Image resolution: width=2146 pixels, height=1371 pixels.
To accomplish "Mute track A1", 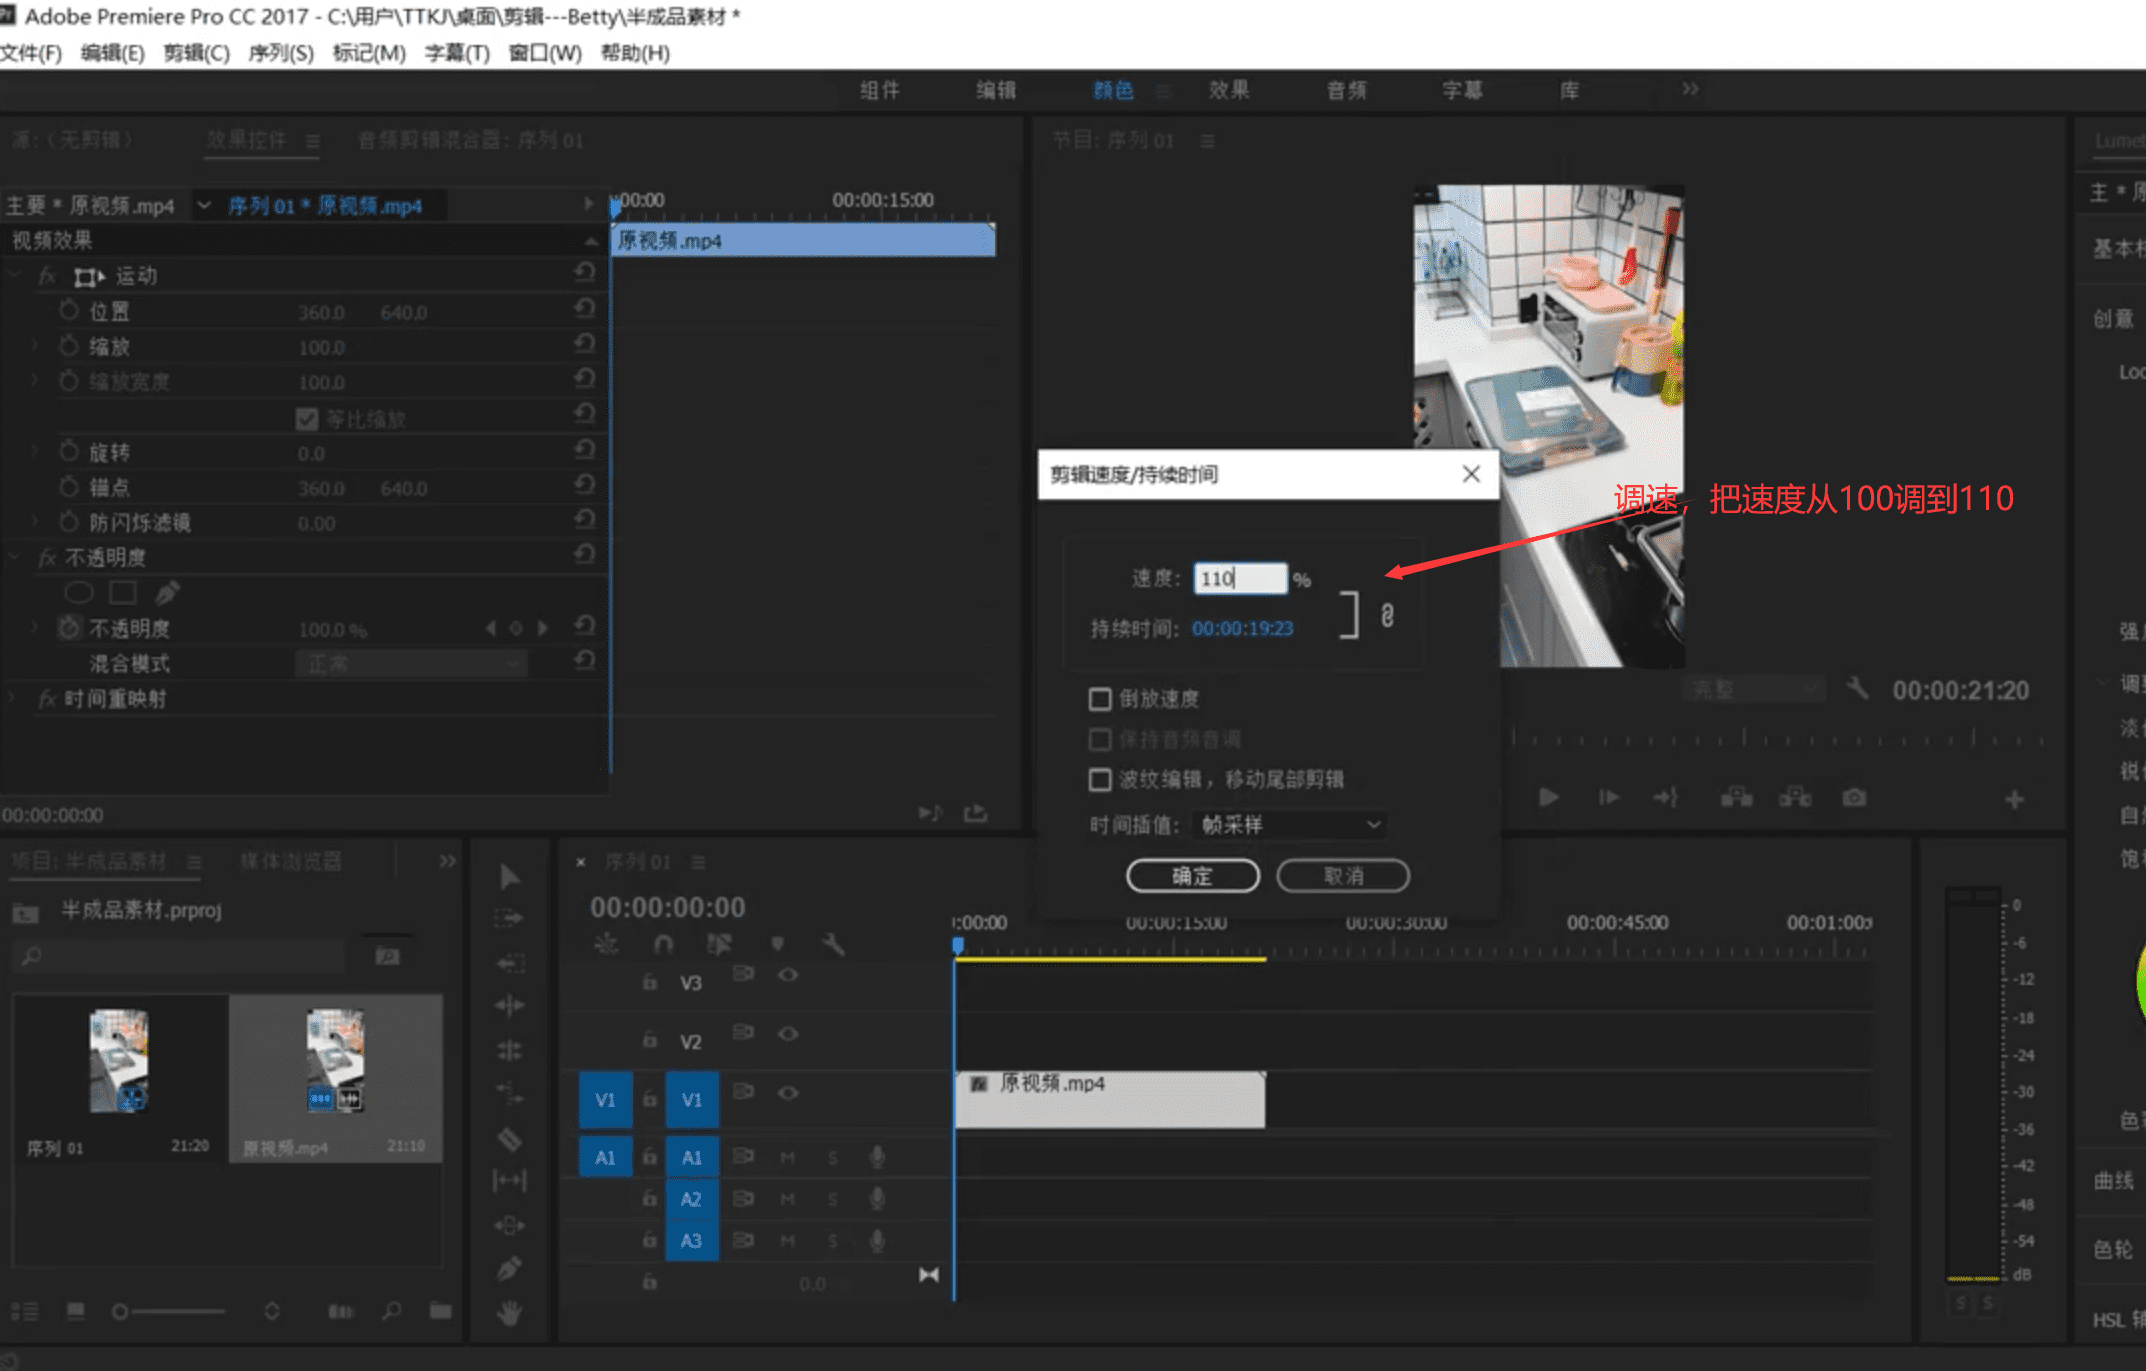I will point(787,1157).
